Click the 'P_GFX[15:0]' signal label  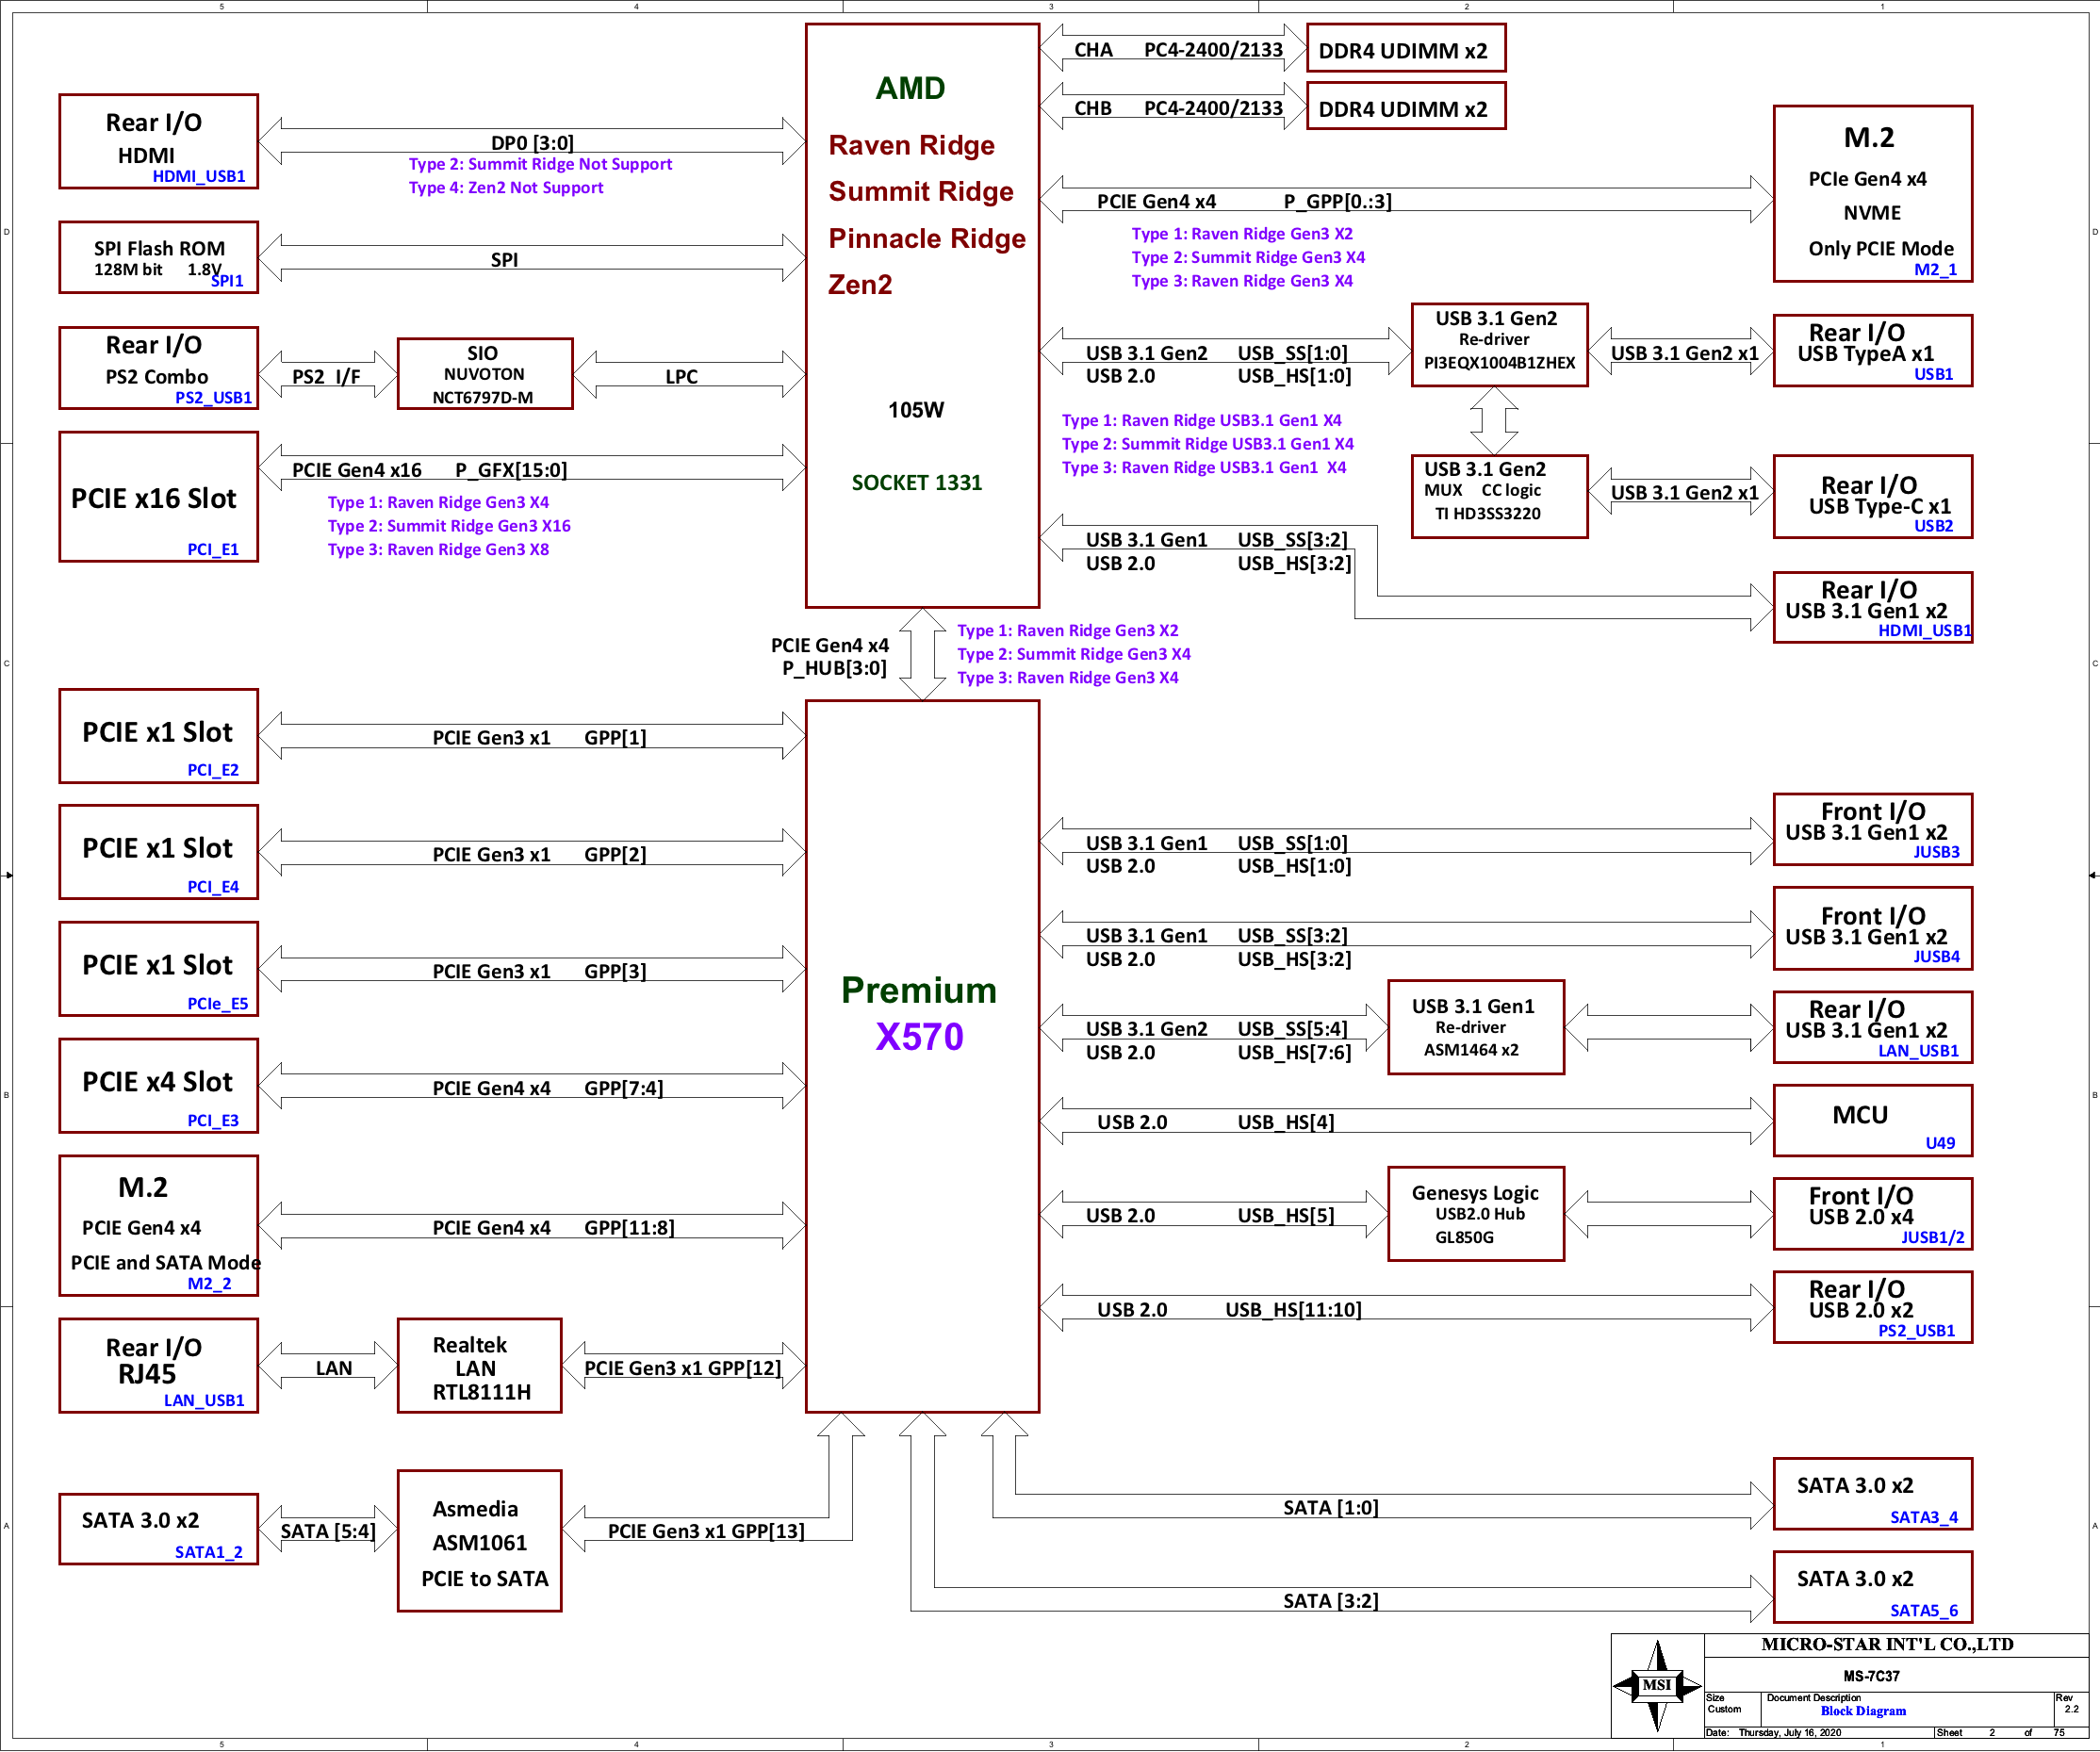[x=511, y=470]
